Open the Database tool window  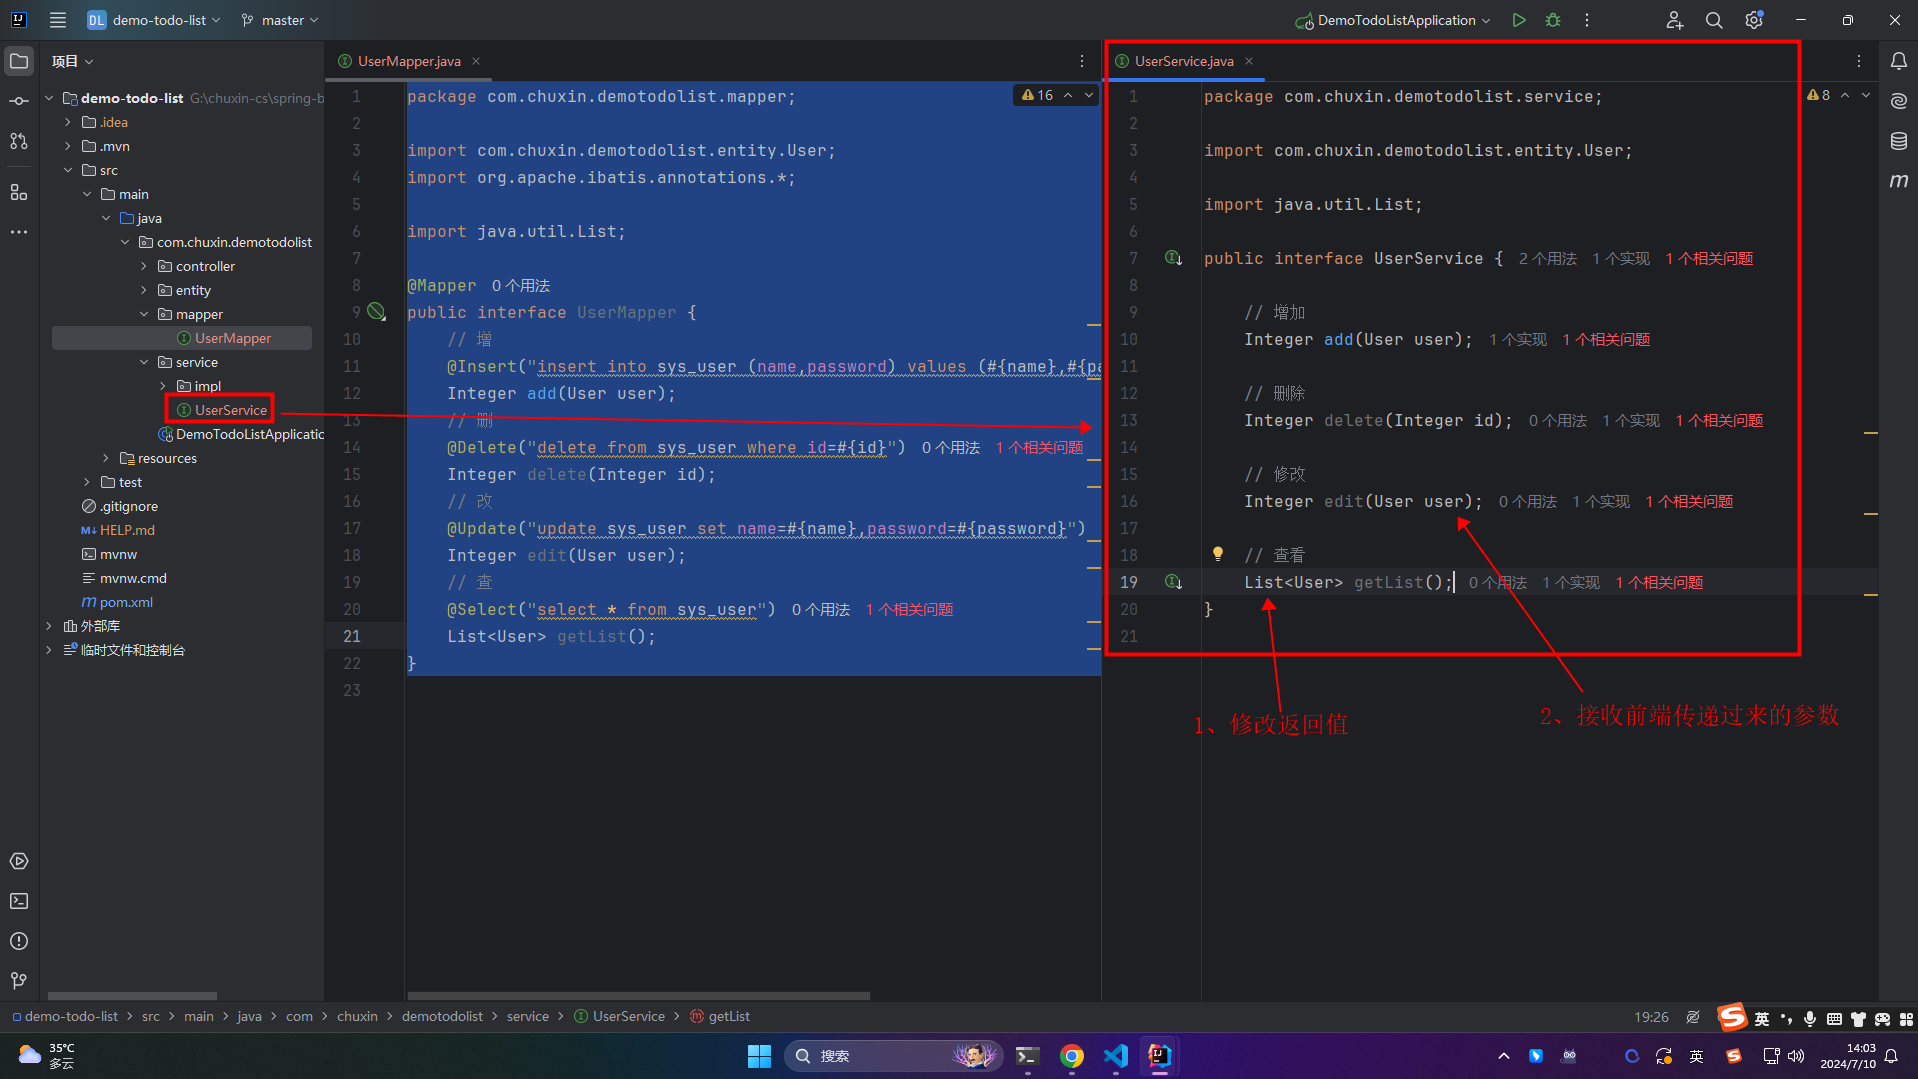pos(1898,141)
